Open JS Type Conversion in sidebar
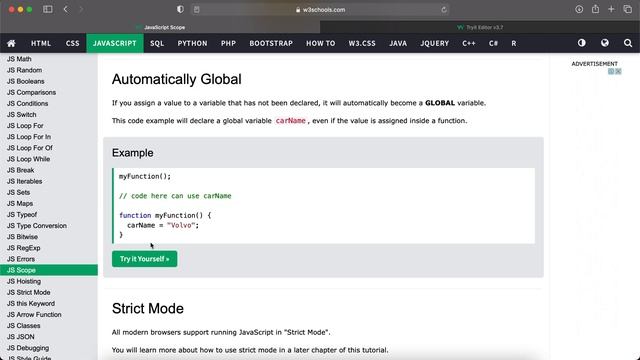Screen dimensions: 640x360 (x=49, y=226)
